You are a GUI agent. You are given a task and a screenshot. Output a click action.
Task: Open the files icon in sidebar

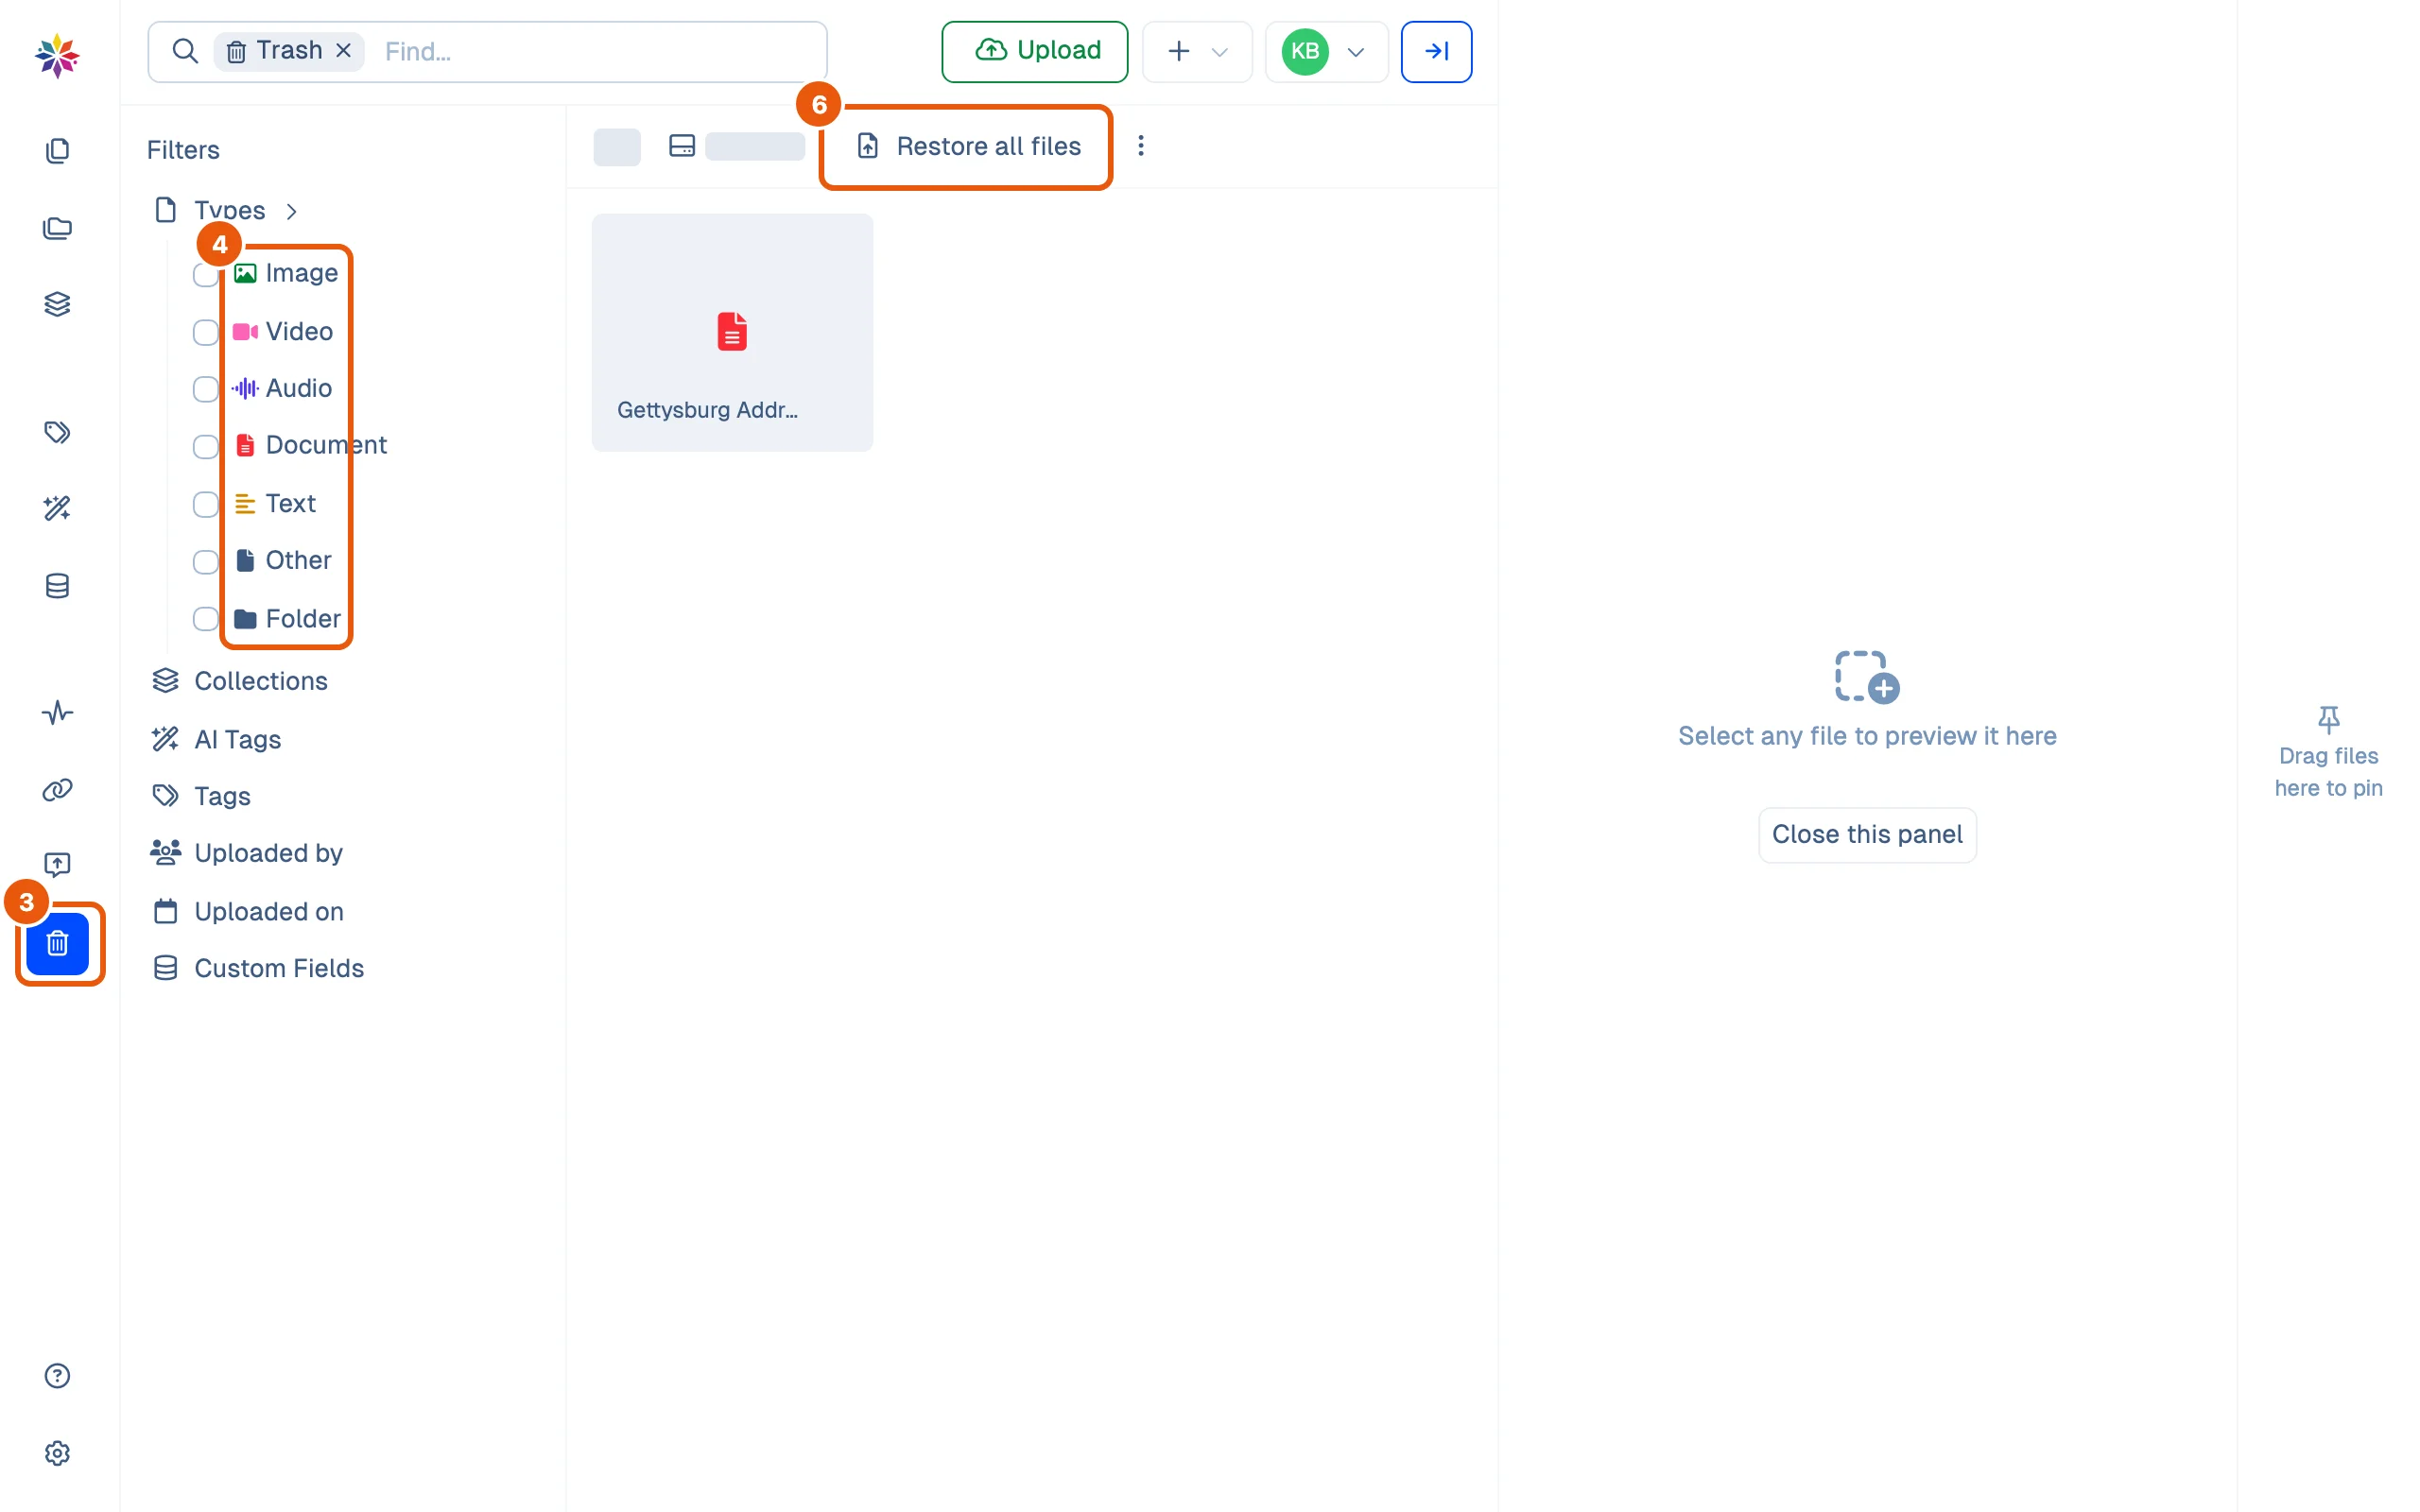(57, 151)
